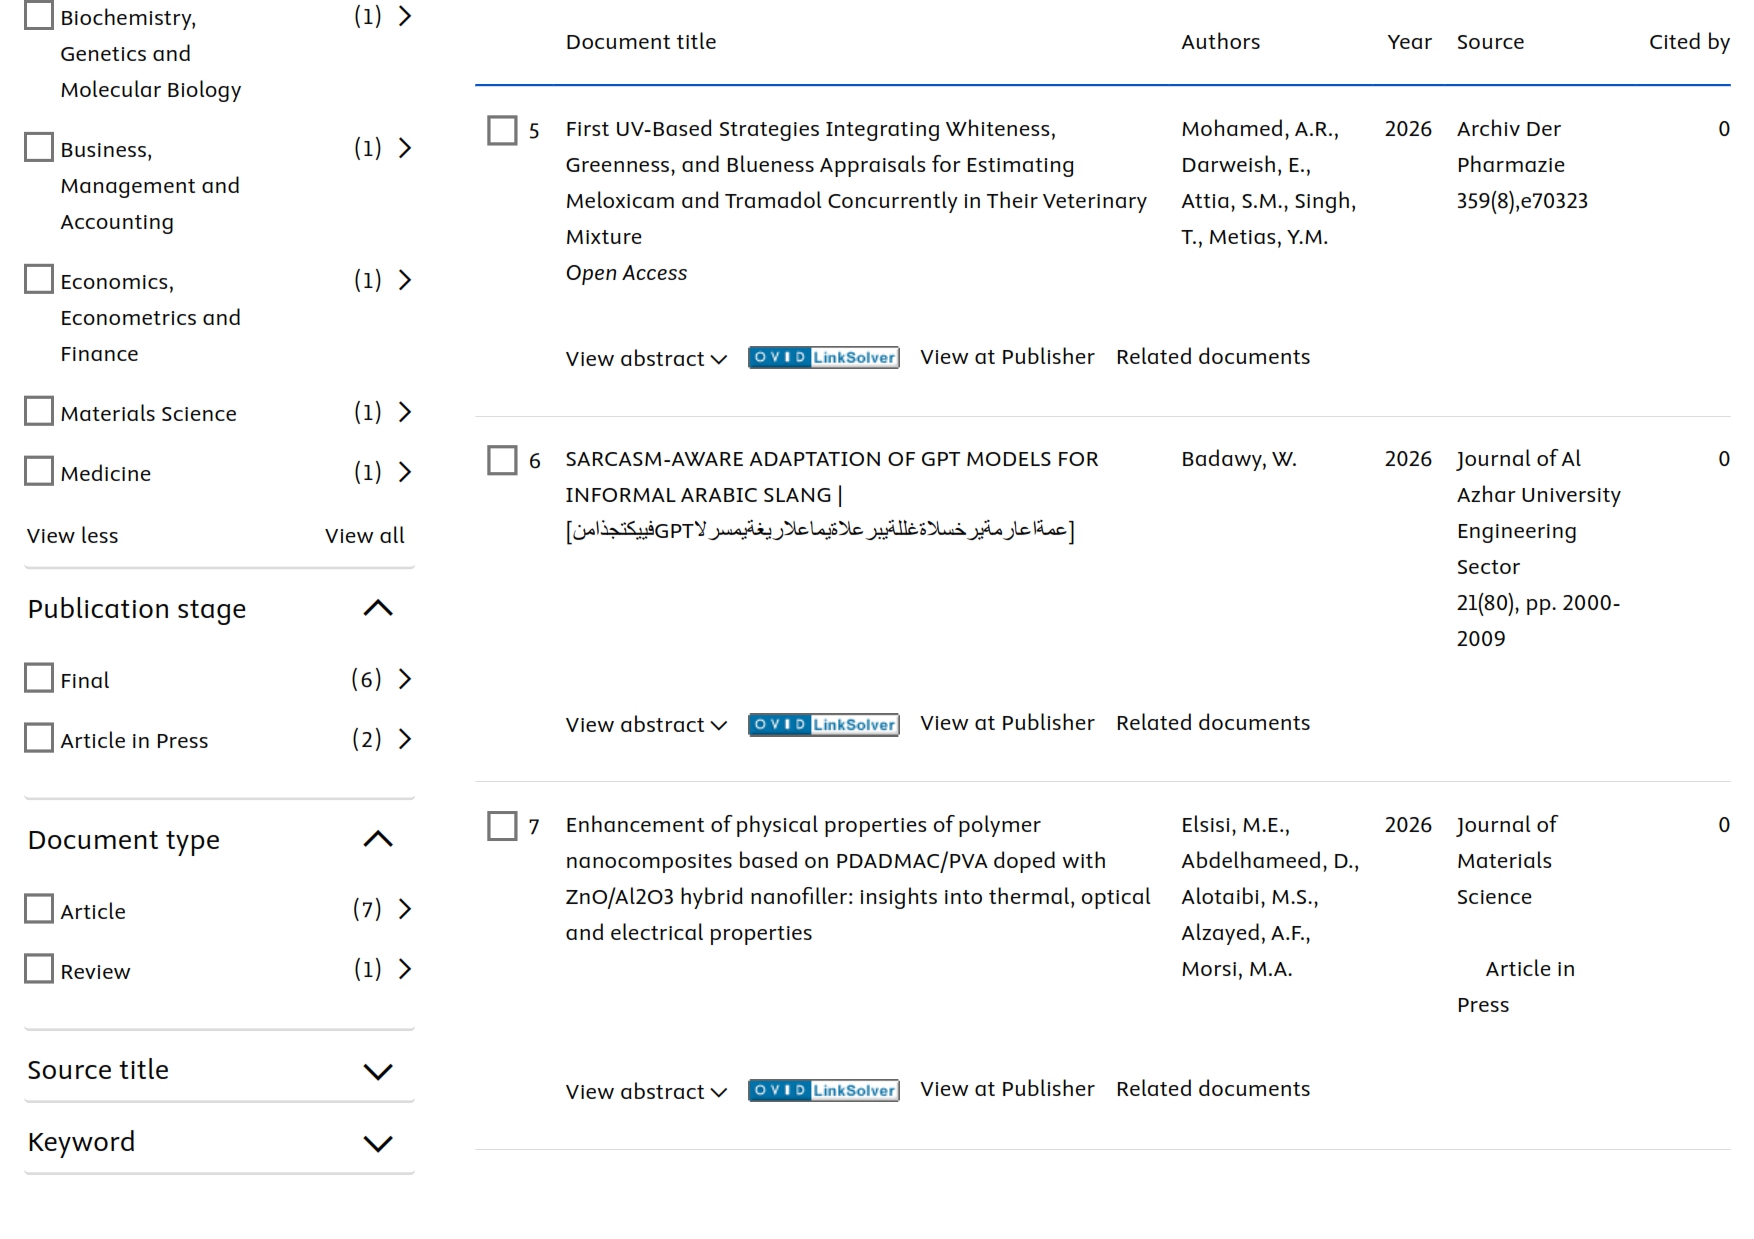1754x1239 pixels.
Task: Expand View abstract for document 5
Action: tap(646, 359)
